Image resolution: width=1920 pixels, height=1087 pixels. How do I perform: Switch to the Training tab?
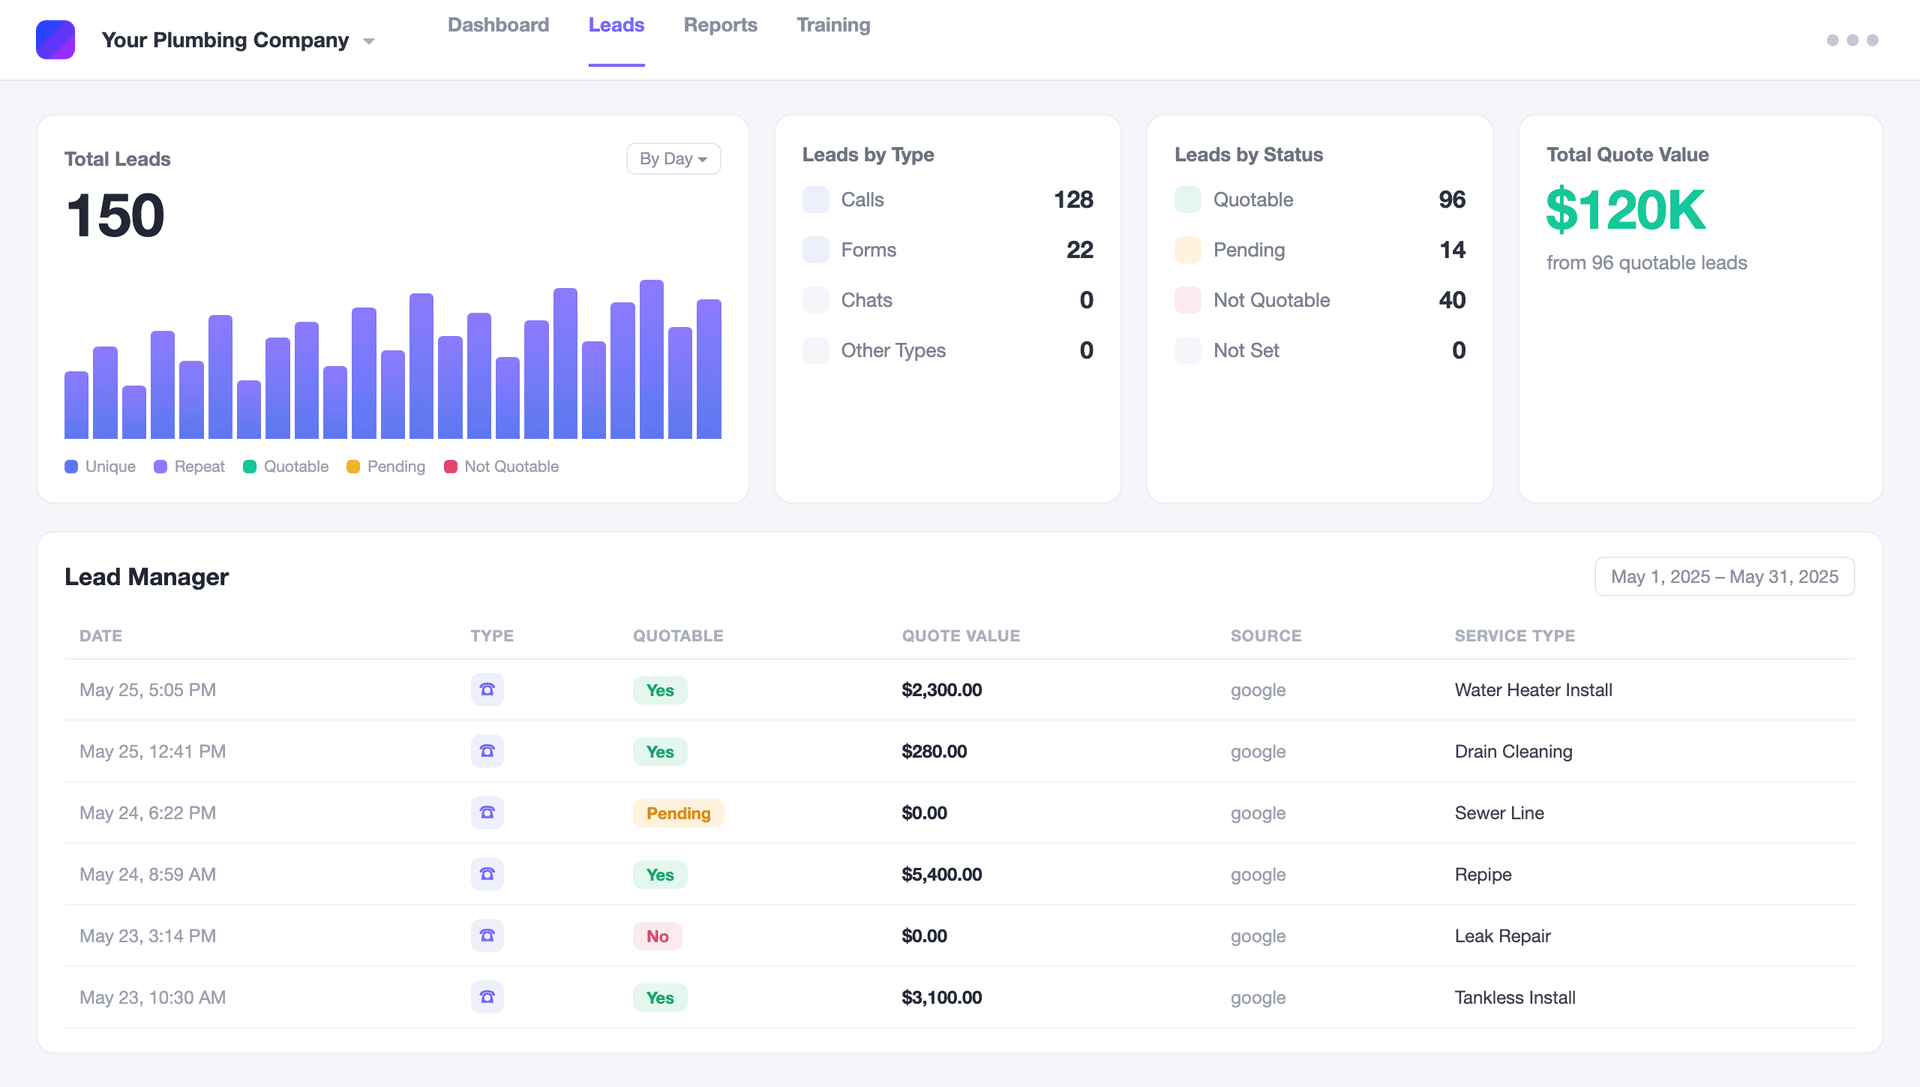833,25
